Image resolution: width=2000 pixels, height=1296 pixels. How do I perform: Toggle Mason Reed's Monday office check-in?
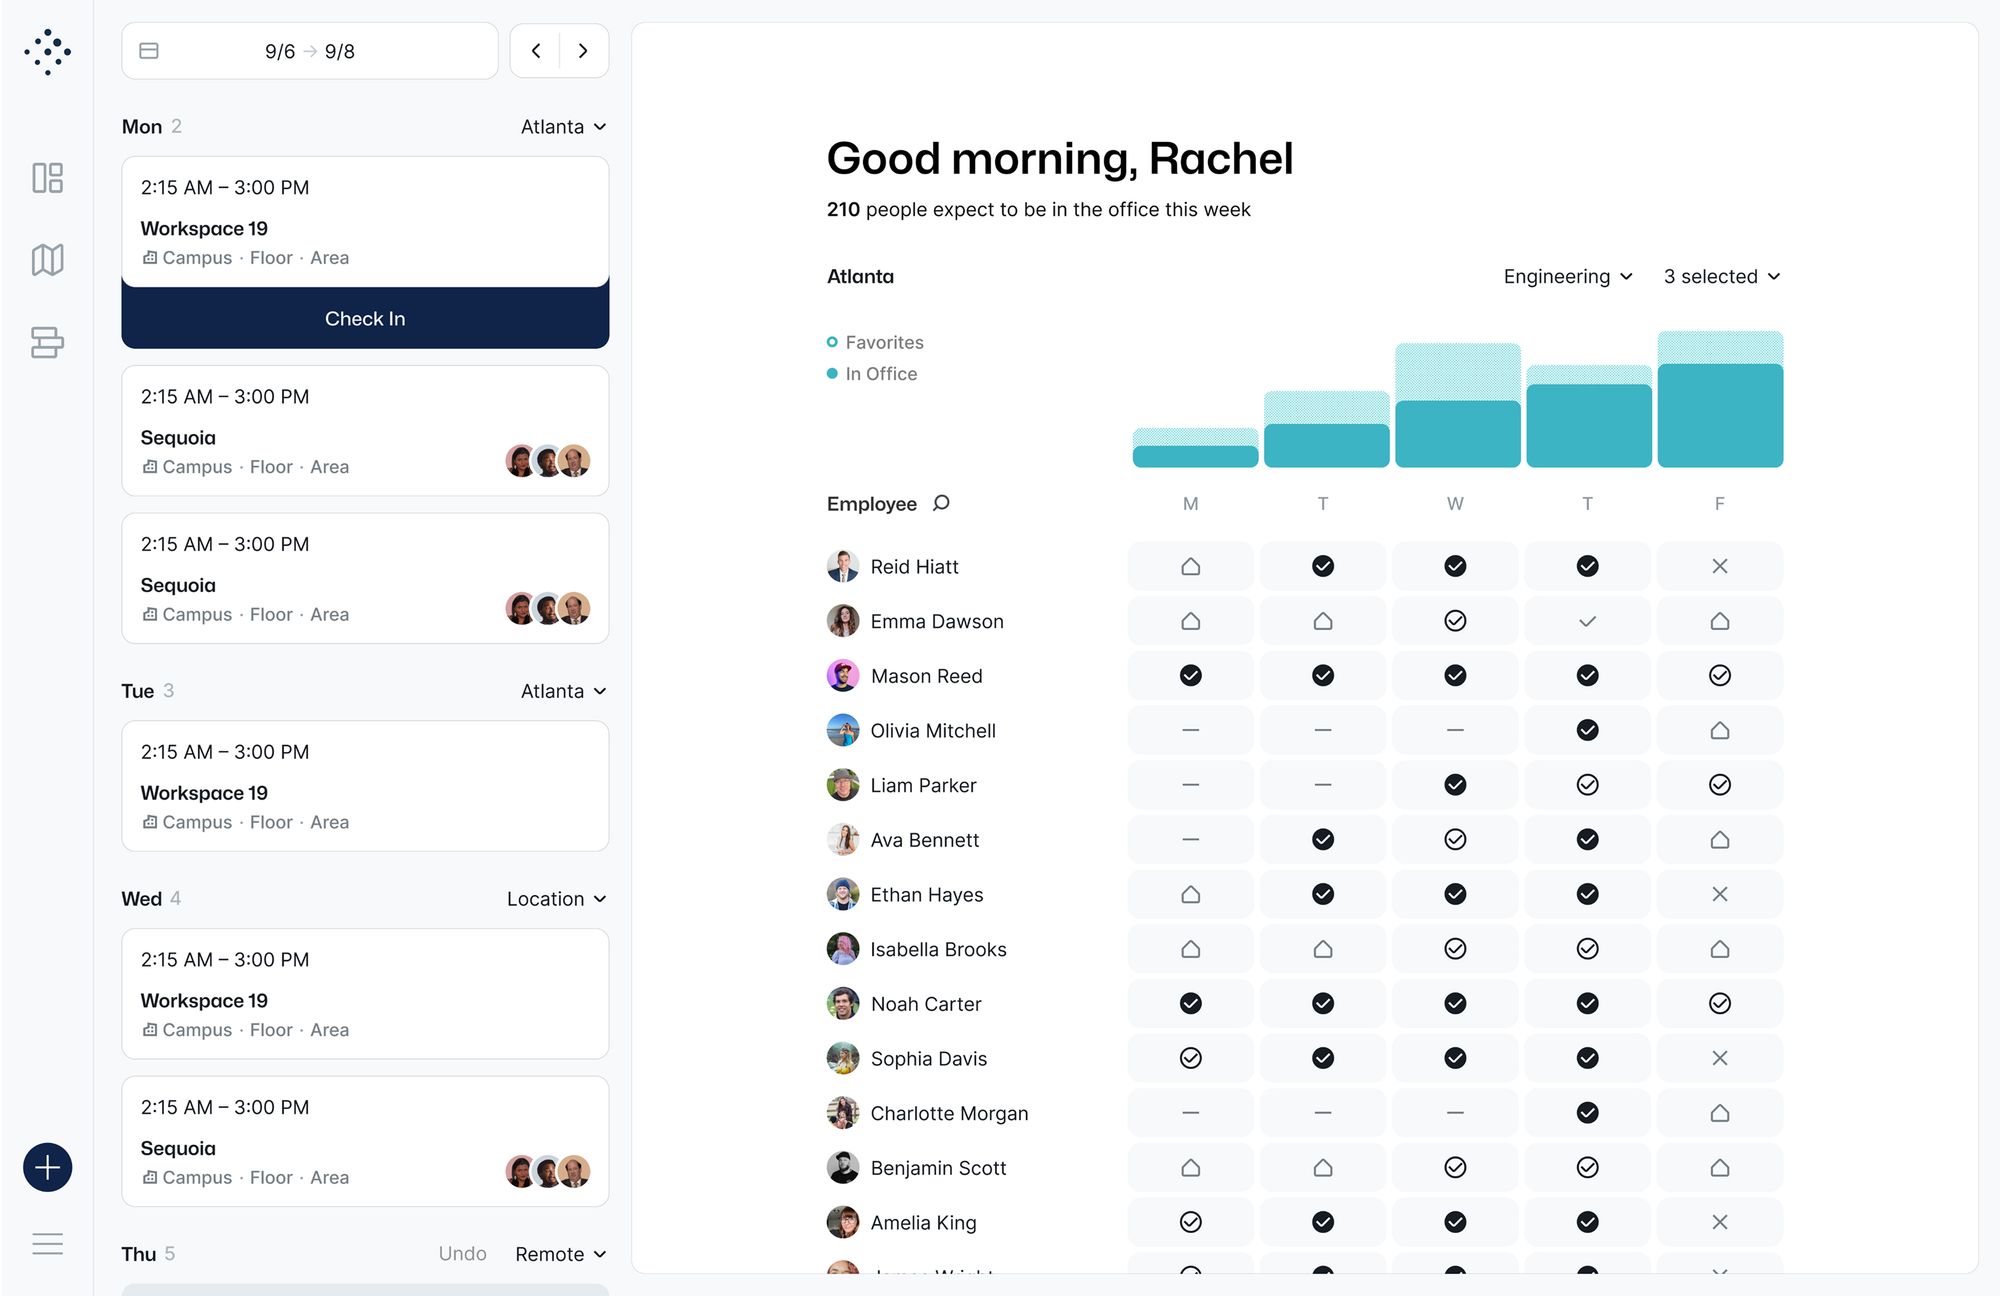(1190, 675)
